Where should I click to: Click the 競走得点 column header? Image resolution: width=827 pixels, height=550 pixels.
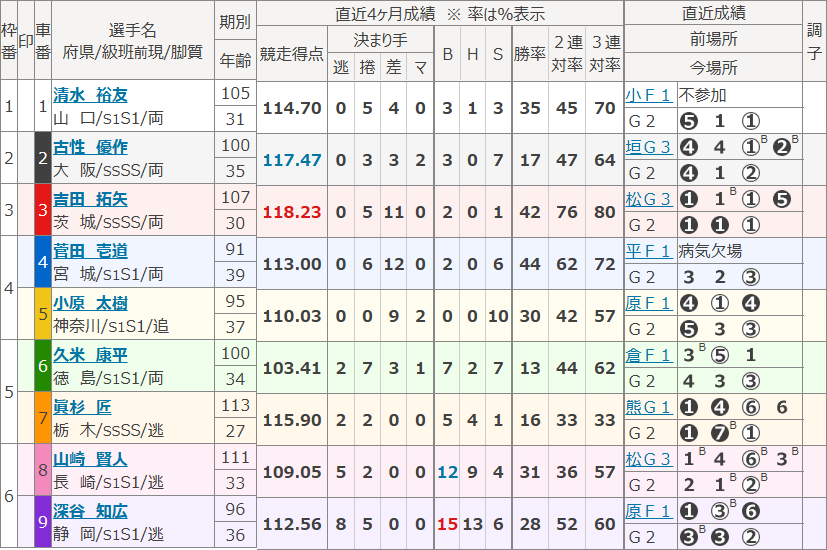[292, 54]
